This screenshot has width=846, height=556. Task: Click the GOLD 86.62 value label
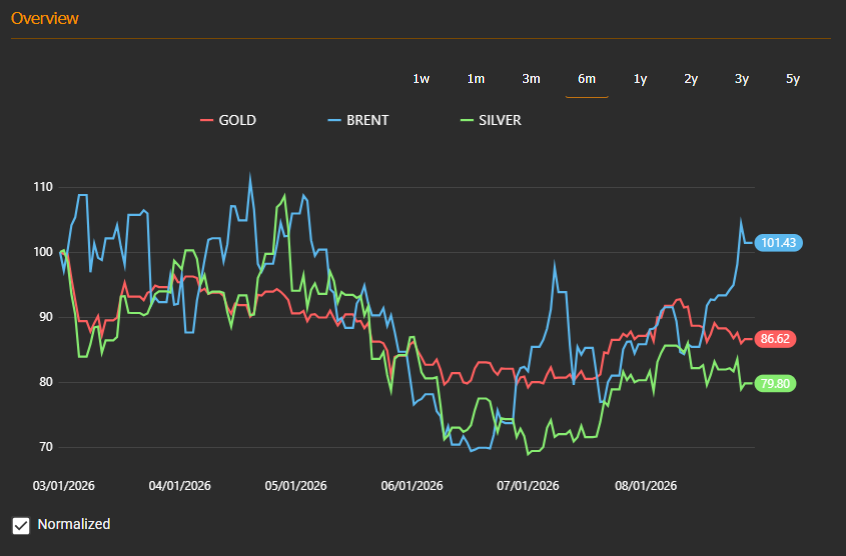(x=775, y=339)
